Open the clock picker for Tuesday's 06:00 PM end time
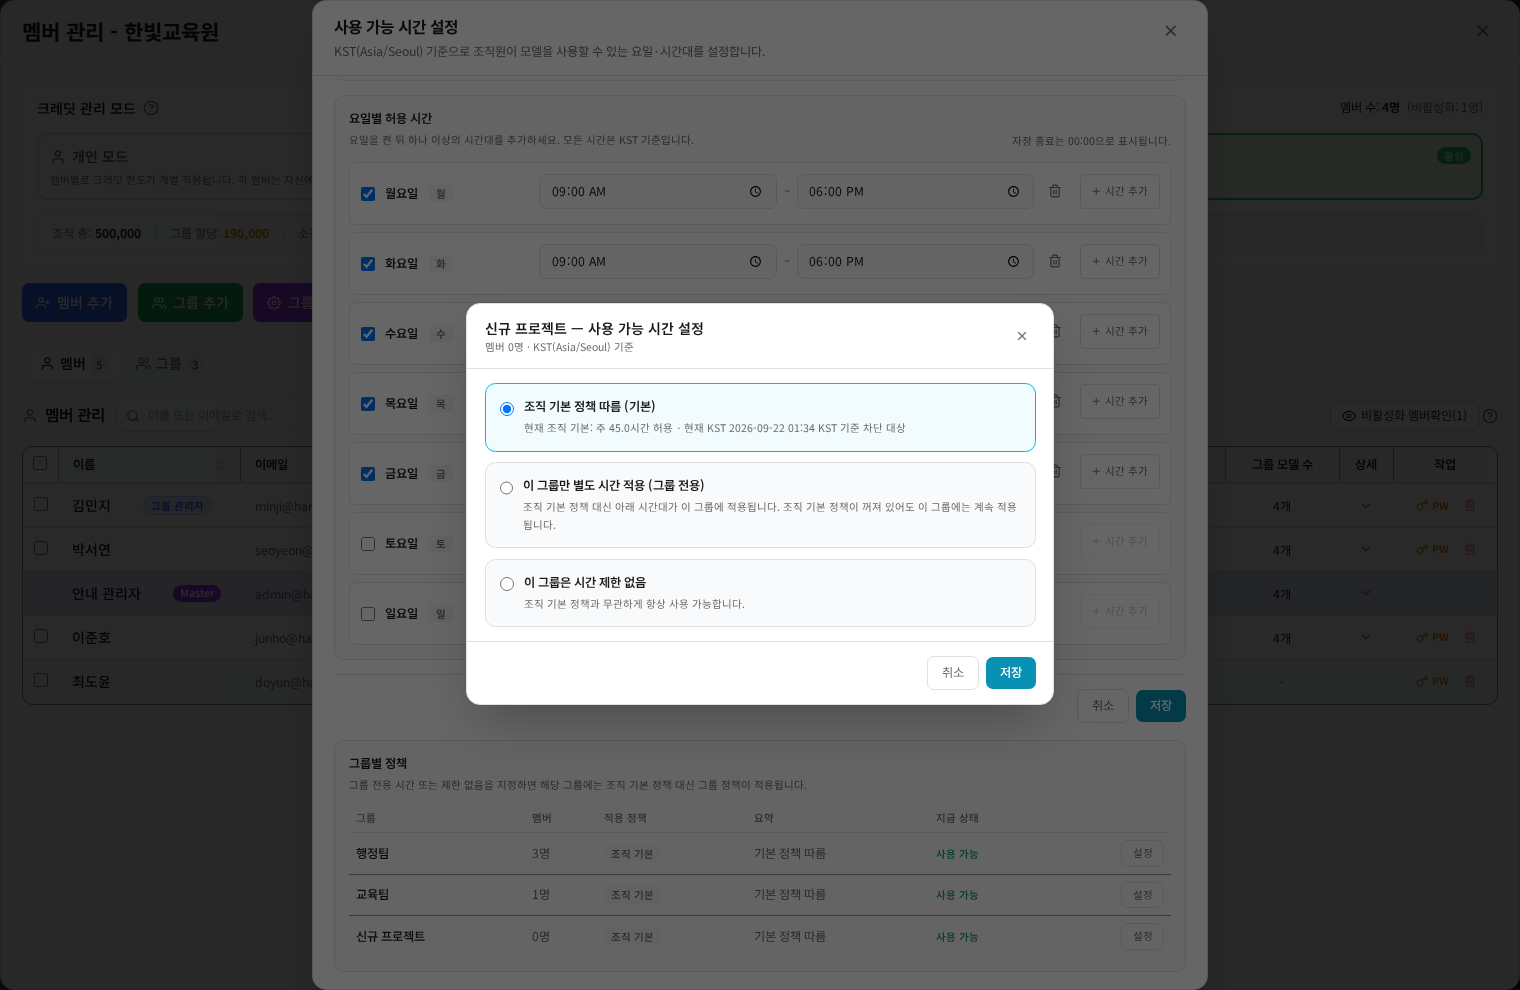Image resolution: width=1520 pixels, height=990 pixels. [1013, 262]
